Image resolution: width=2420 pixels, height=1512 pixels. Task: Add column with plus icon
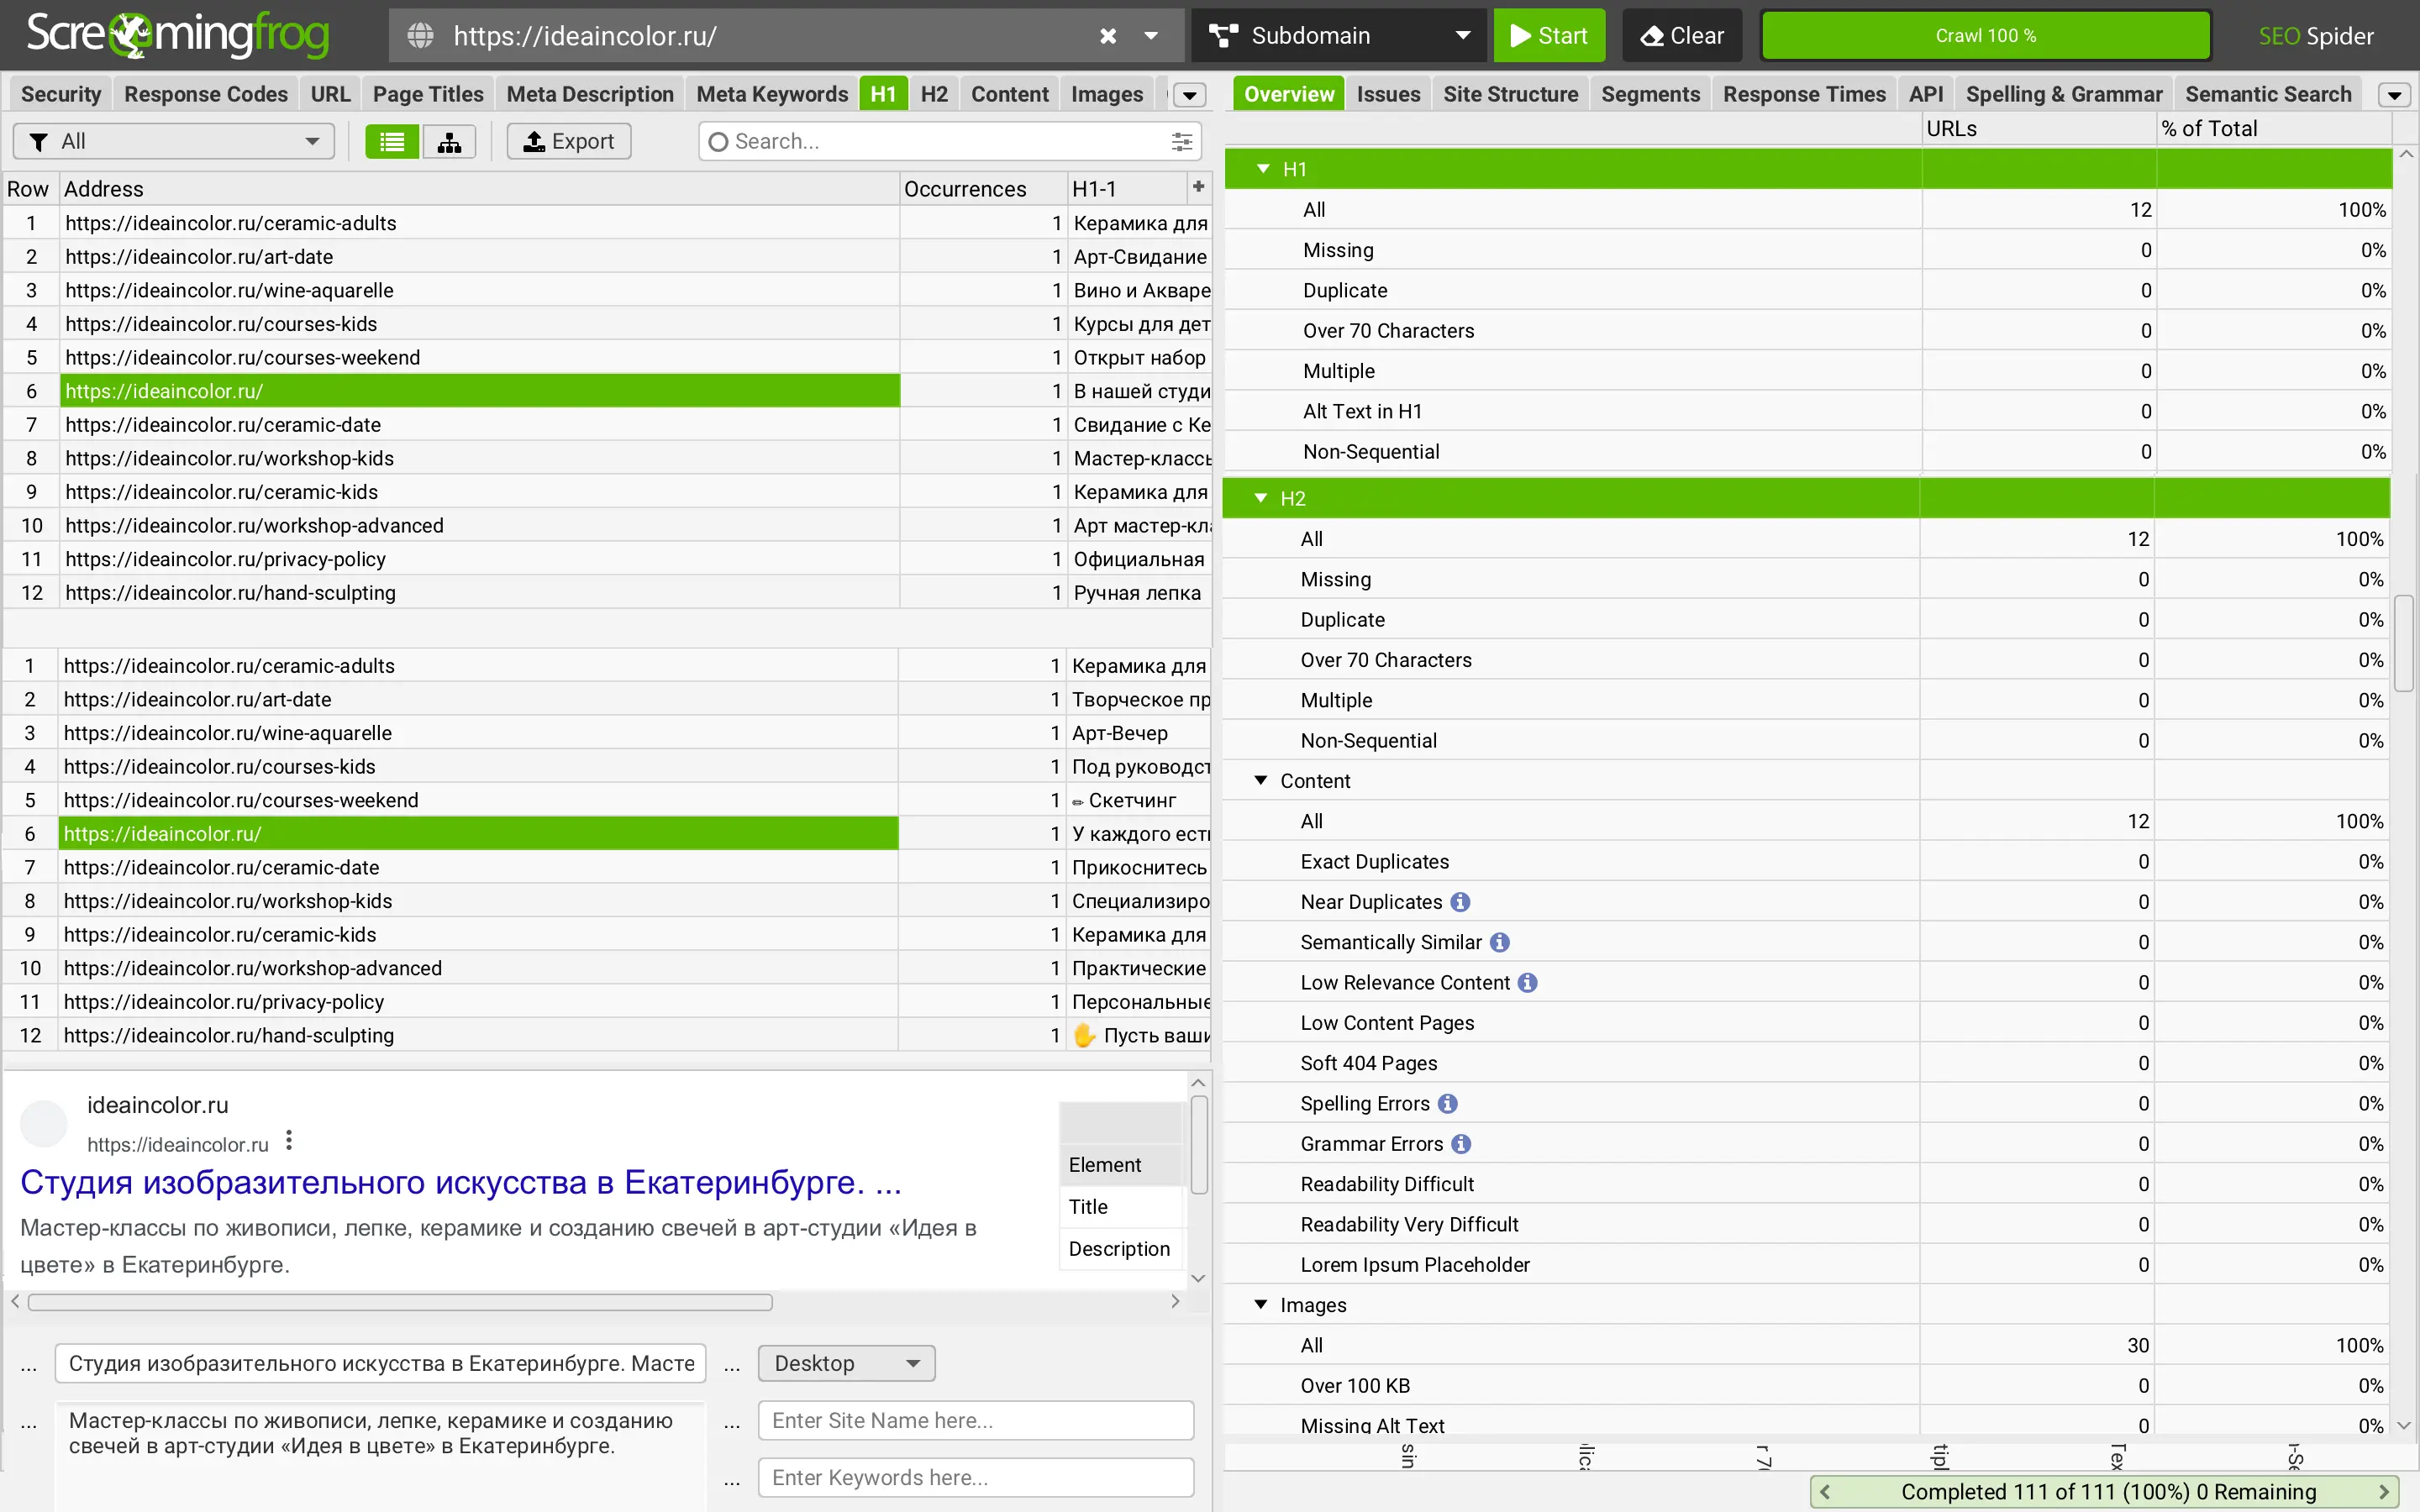point(1198,187)
